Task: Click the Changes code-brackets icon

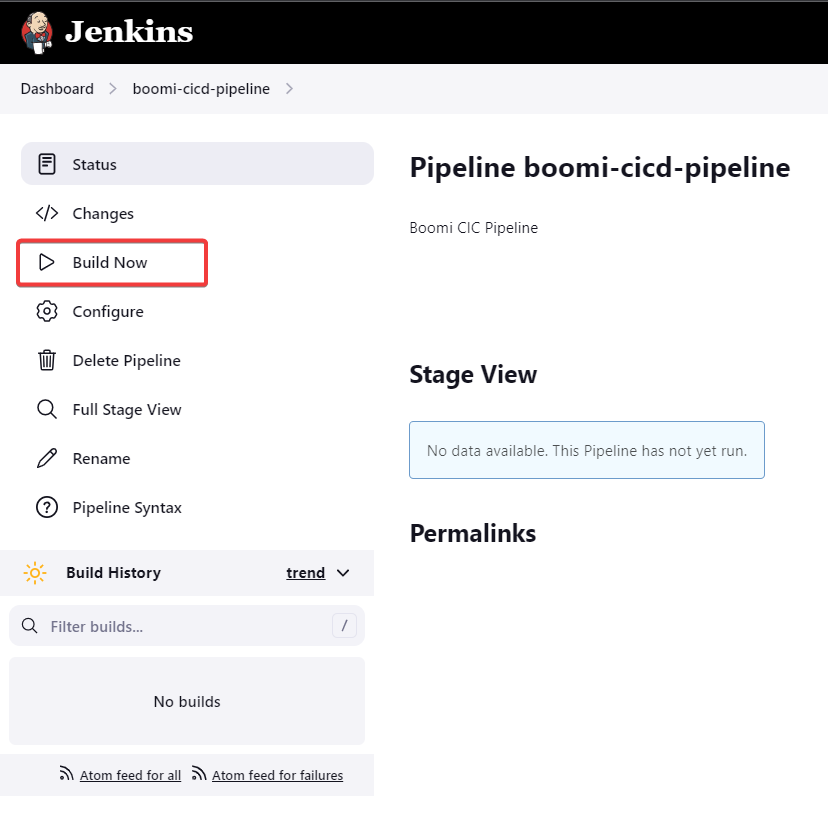Action: click(x=47, y=213)
